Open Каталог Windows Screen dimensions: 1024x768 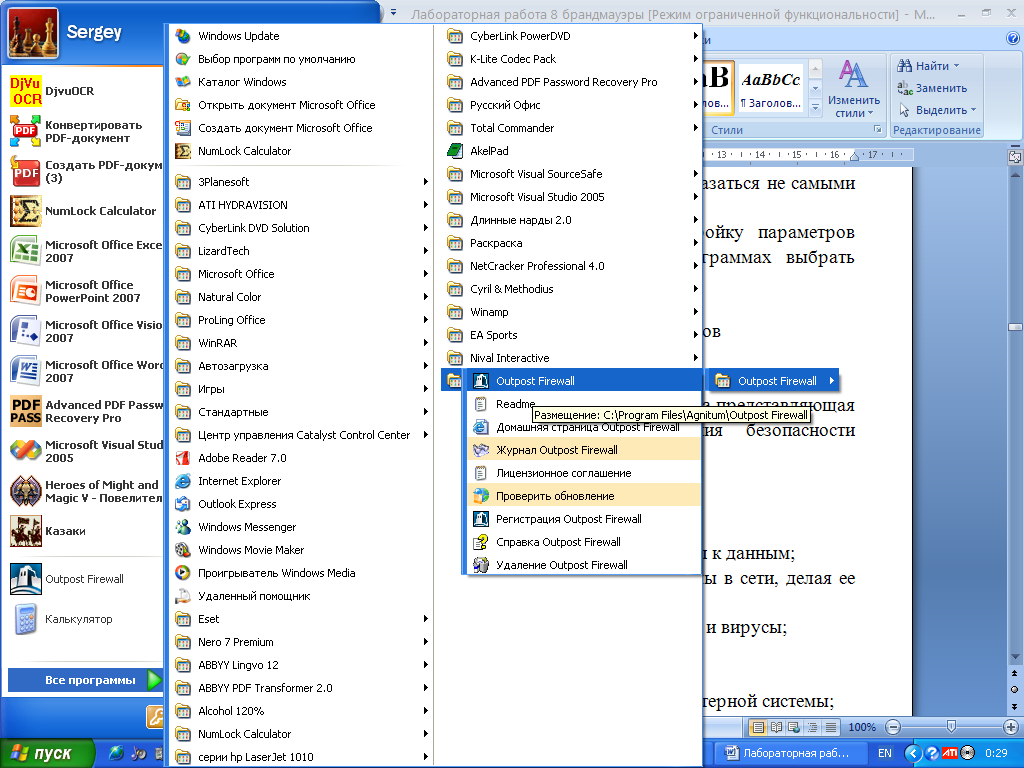[x=302, y=82]
